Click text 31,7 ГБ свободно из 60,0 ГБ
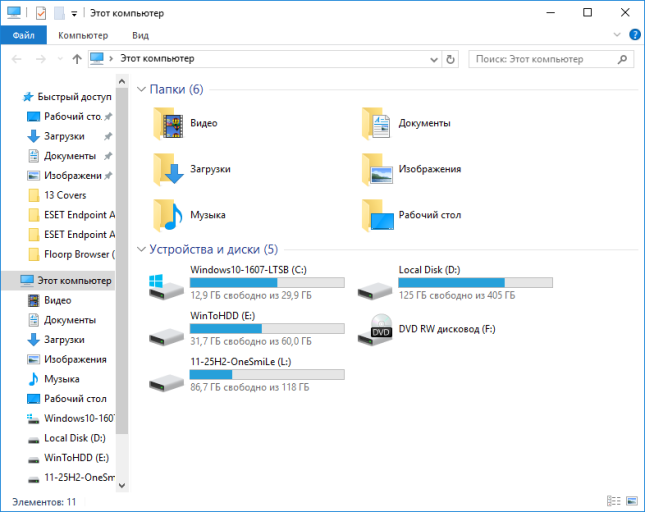645x512 pixels. [x=251, y=341]
